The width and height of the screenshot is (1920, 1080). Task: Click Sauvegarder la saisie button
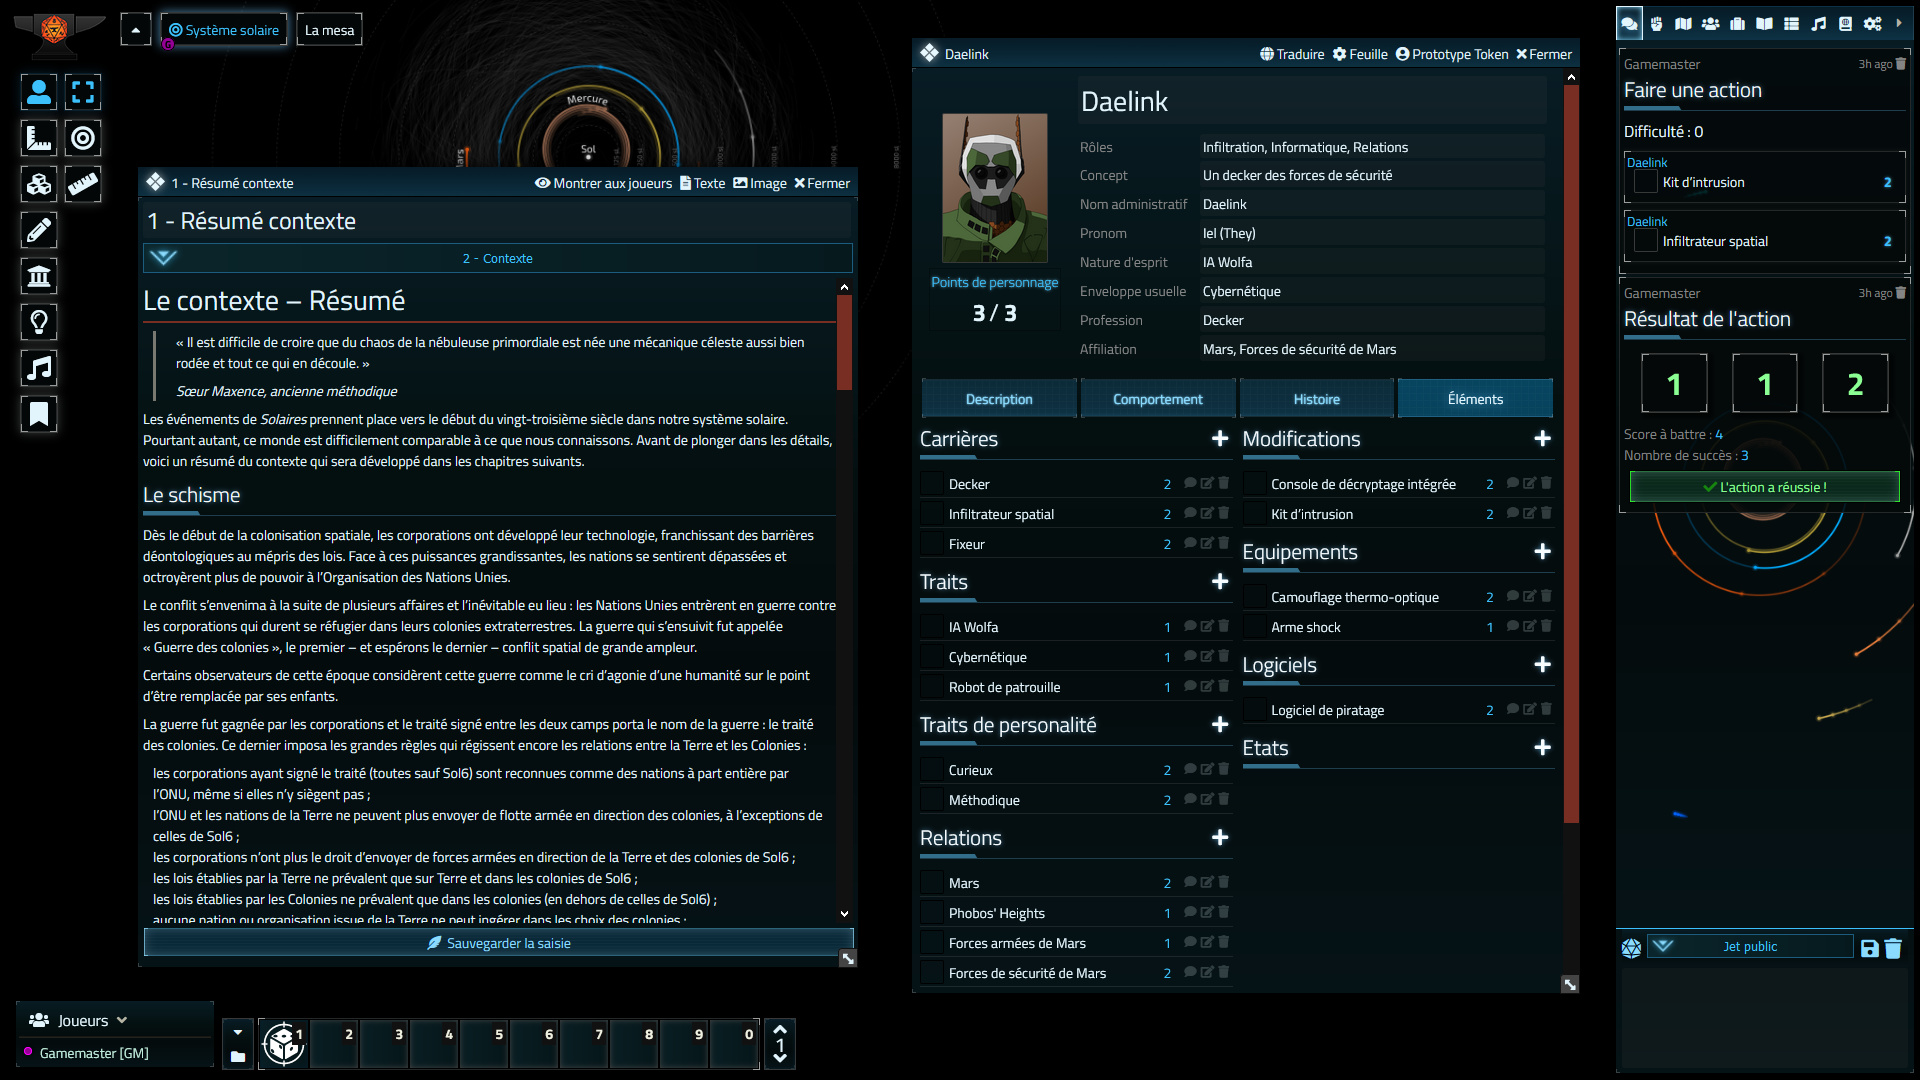point(498,943)
